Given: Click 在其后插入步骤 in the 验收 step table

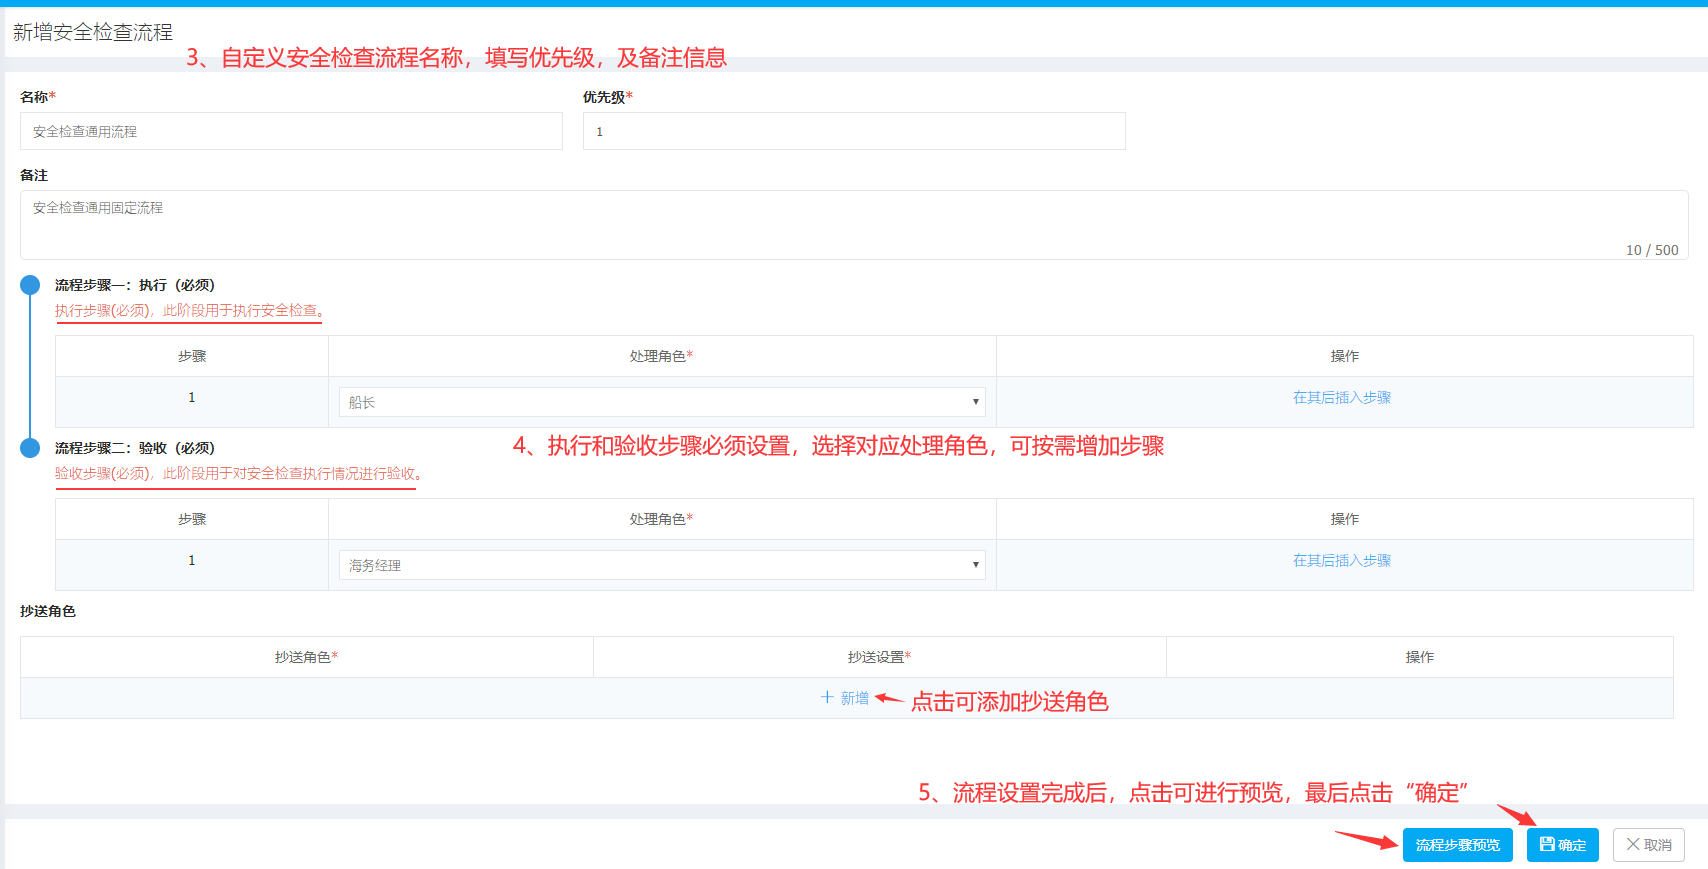Looking at the screenshot, I should click(1342, 560).
